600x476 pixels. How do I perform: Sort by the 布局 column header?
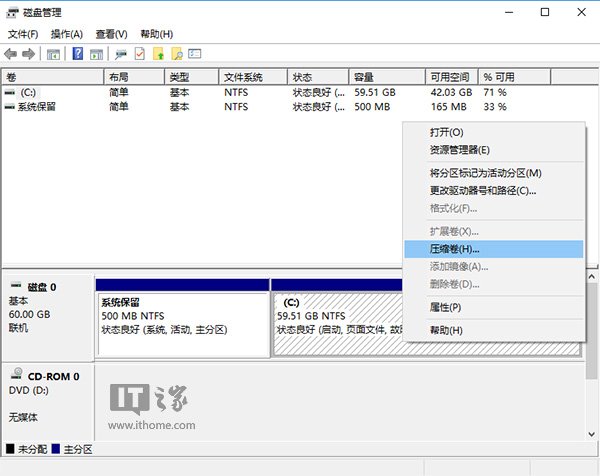(x=134, y=77)
